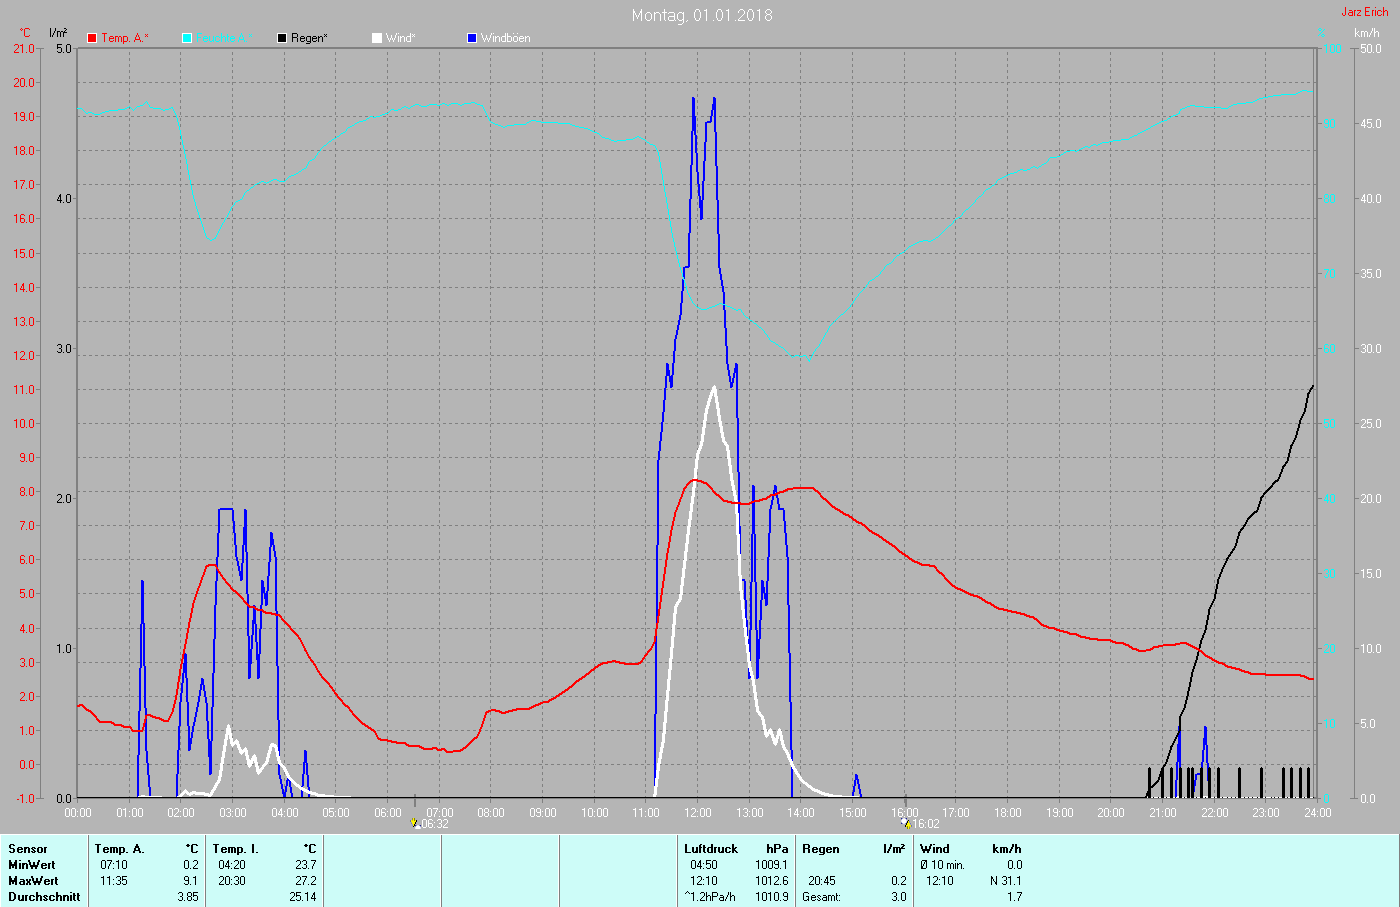Click the red Temp. A. legend square

pyautogui.click(x=92, y=38)
